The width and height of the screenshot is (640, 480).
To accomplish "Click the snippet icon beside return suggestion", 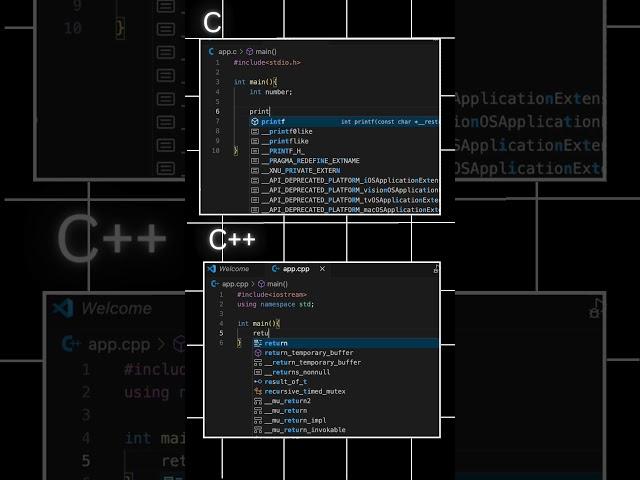I will pos(258,343).
